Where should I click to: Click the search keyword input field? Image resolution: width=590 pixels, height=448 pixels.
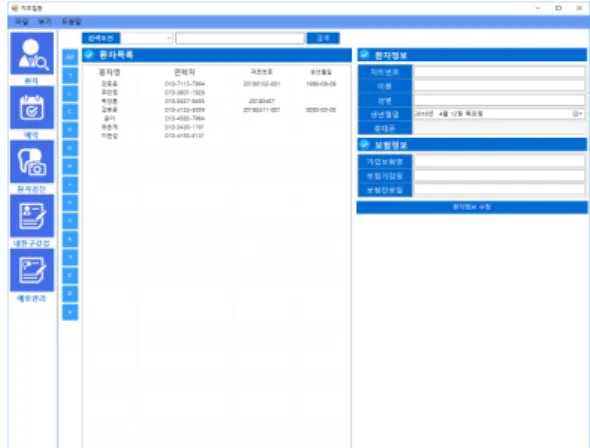(240, 38)
